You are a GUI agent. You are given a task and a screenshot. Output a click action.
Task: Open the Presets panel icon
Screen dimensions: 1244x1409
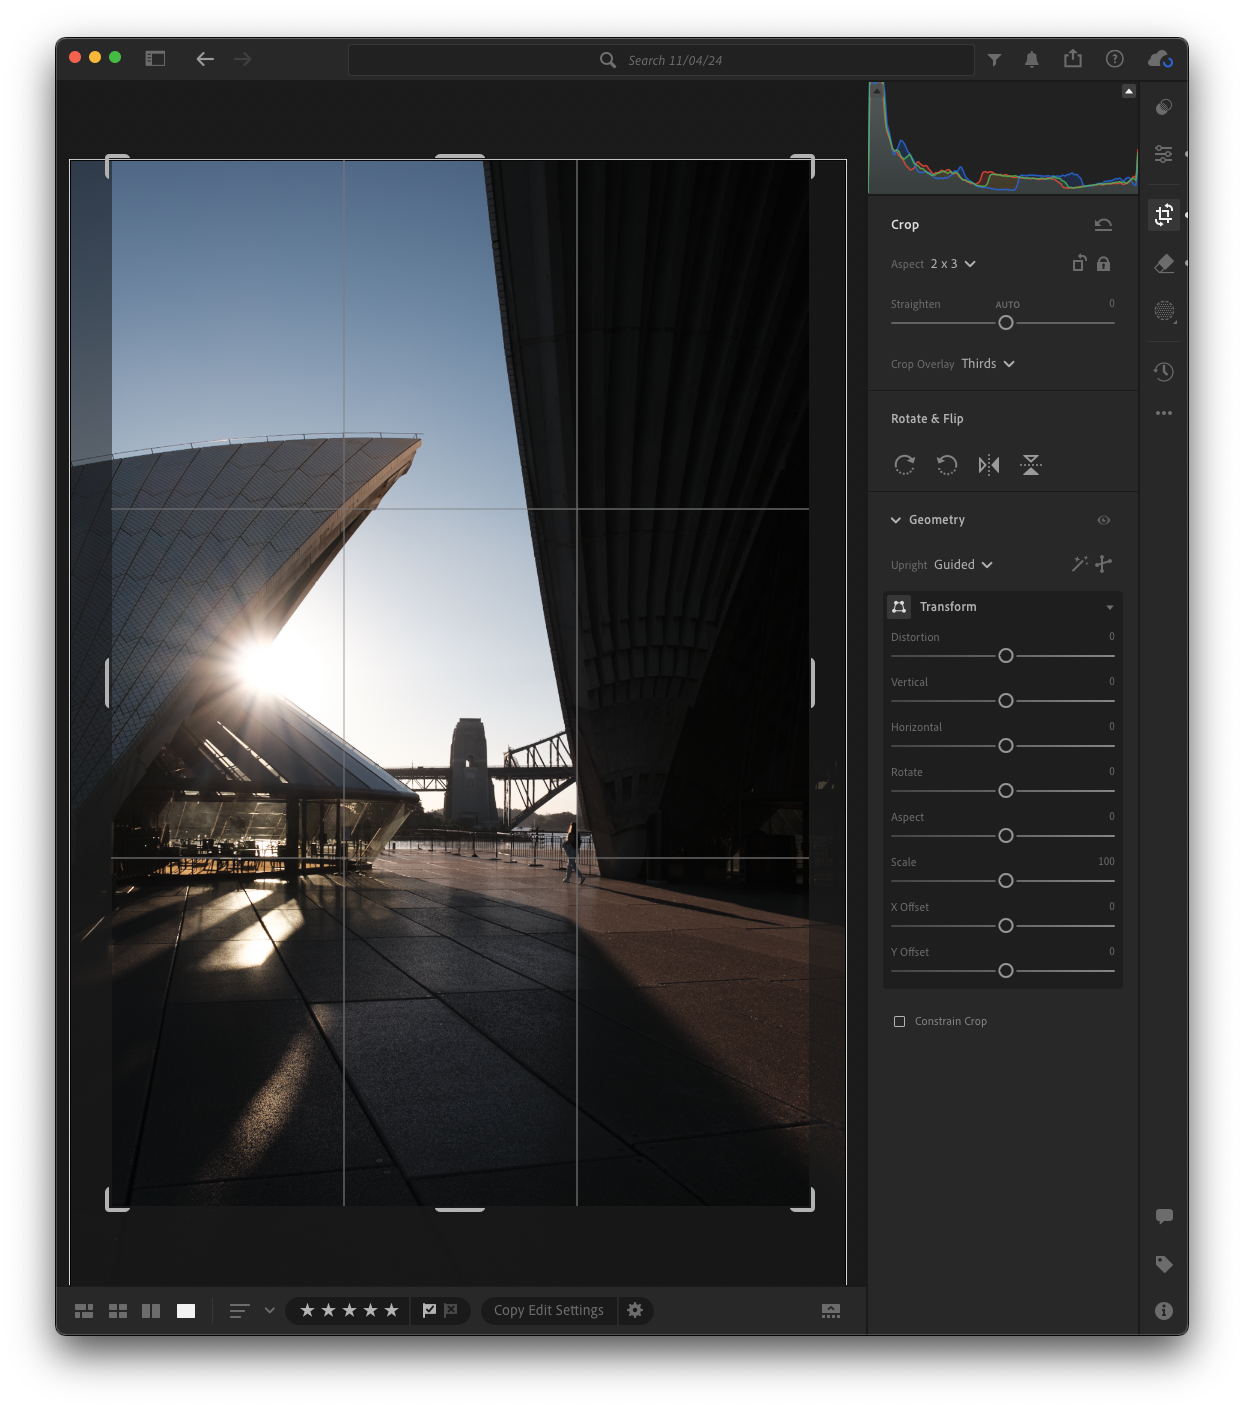click(1164, 107)
